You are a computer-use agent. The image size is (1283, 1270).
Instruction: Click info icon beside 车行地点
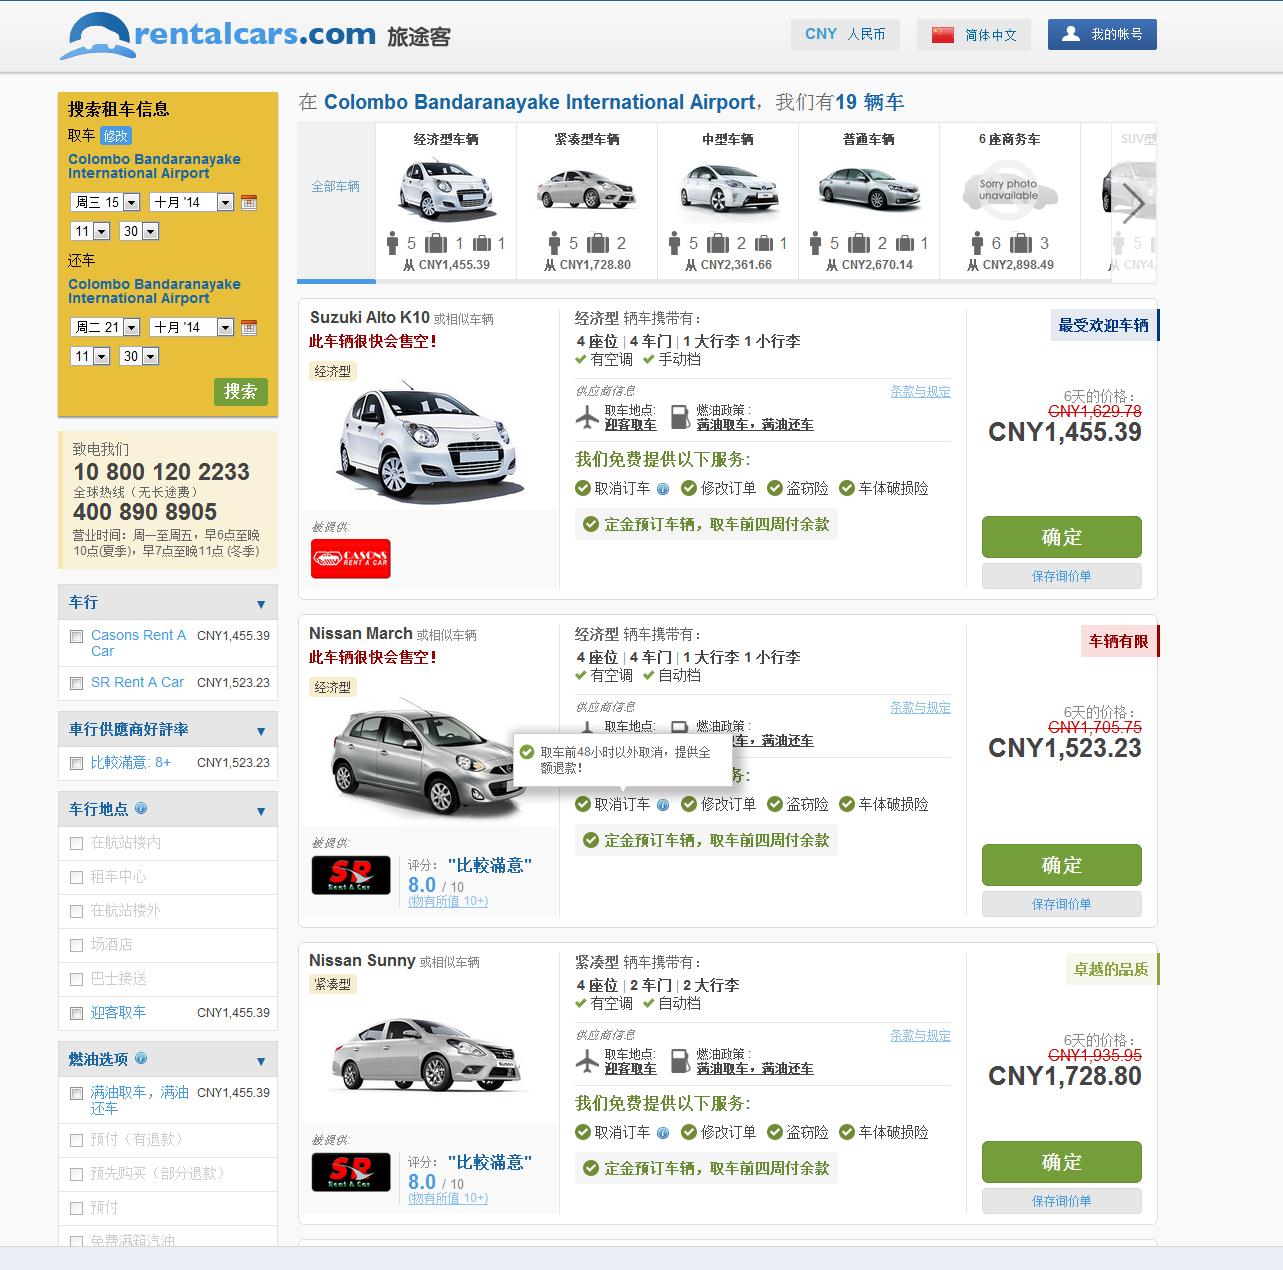141,808
